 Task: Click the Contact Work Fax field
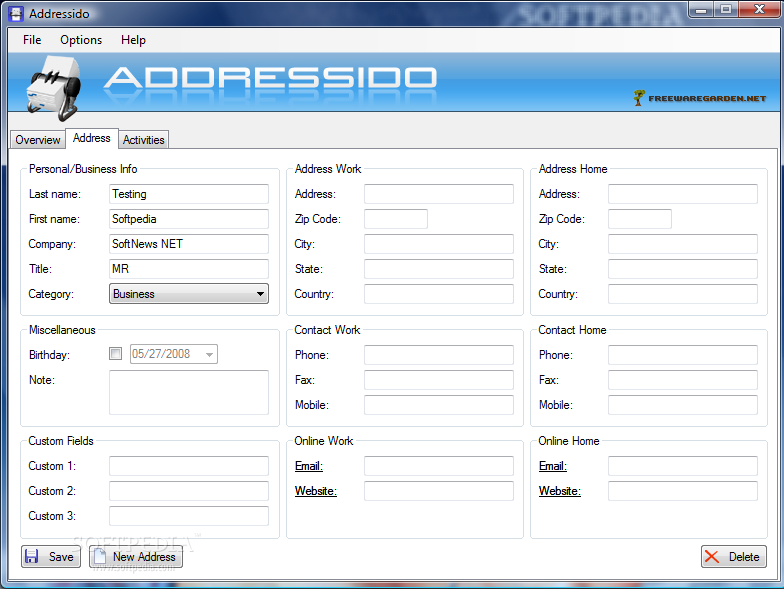point(438,380)
